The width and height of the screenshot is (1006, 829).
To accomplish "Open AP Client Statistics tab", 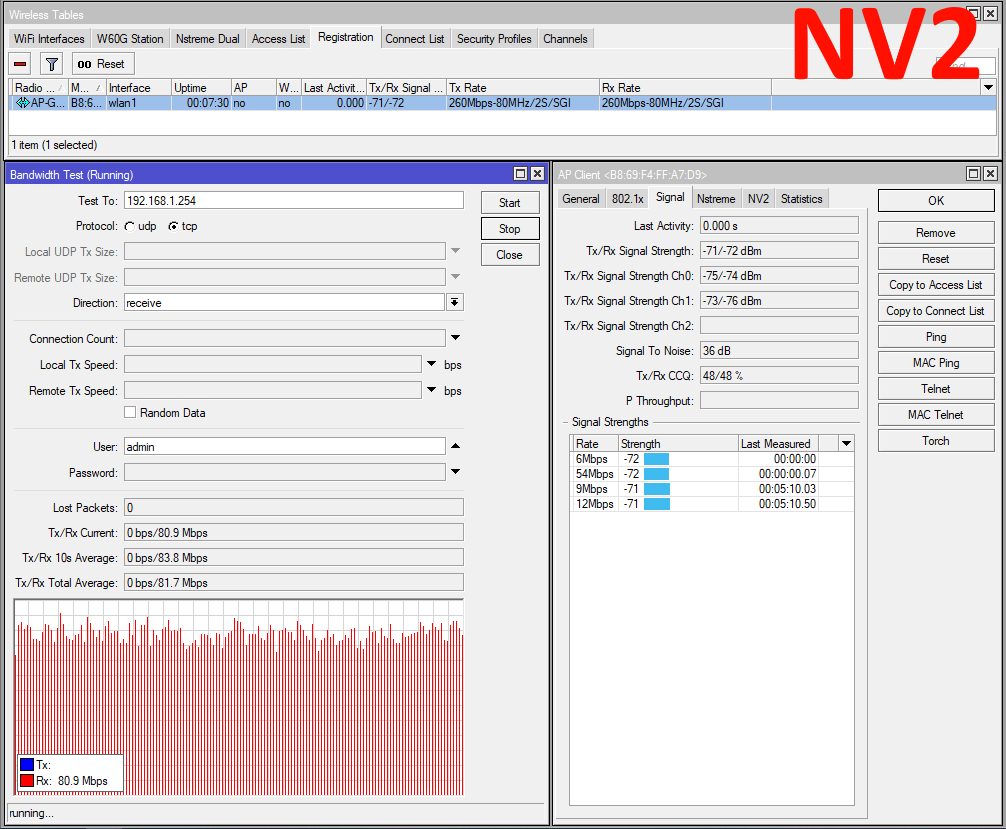I will tap(801, 199).
